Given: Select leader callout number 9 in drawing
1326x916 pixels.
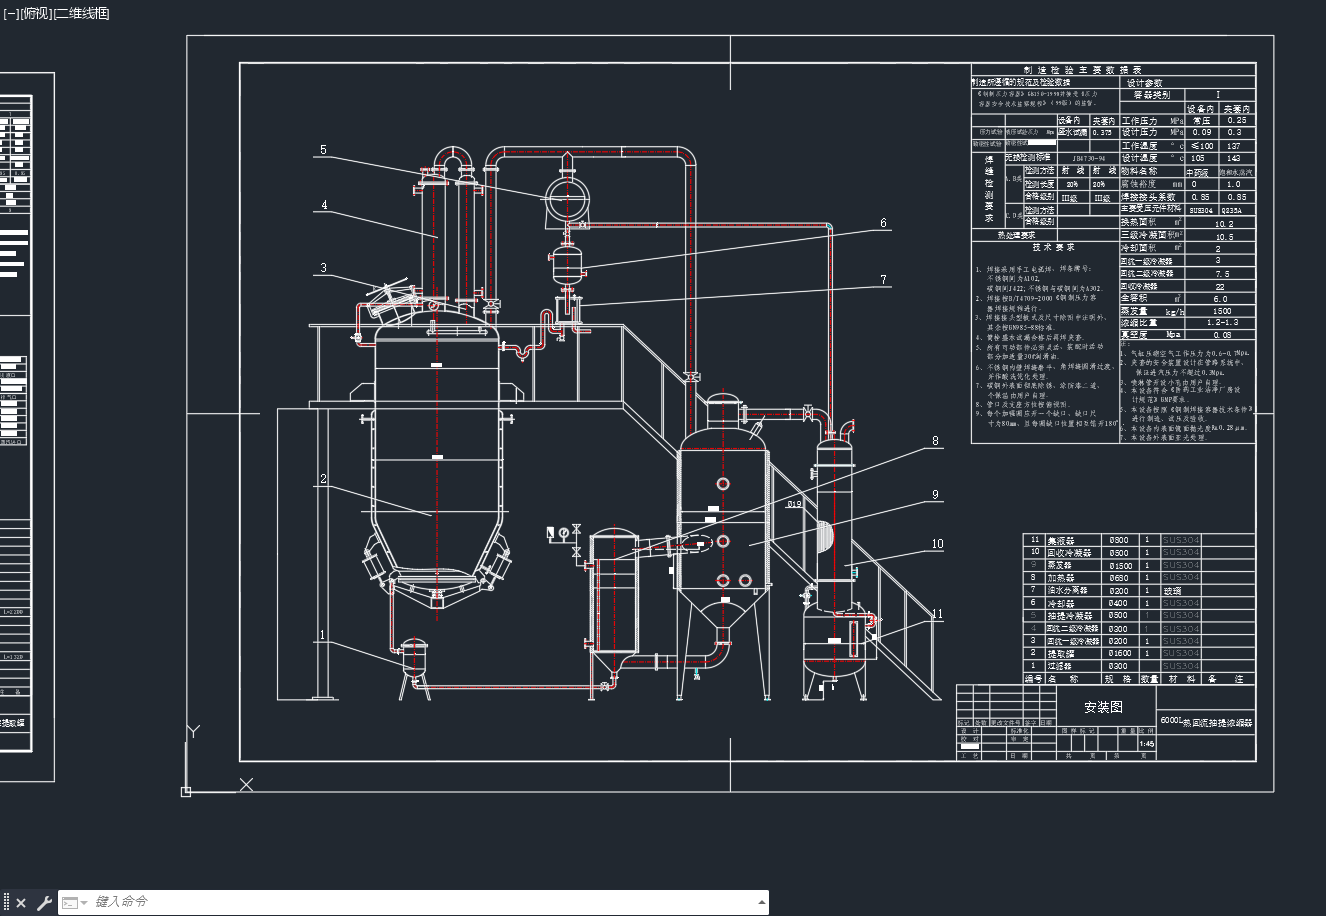Looking at the screenshot, I should point(935,494).
